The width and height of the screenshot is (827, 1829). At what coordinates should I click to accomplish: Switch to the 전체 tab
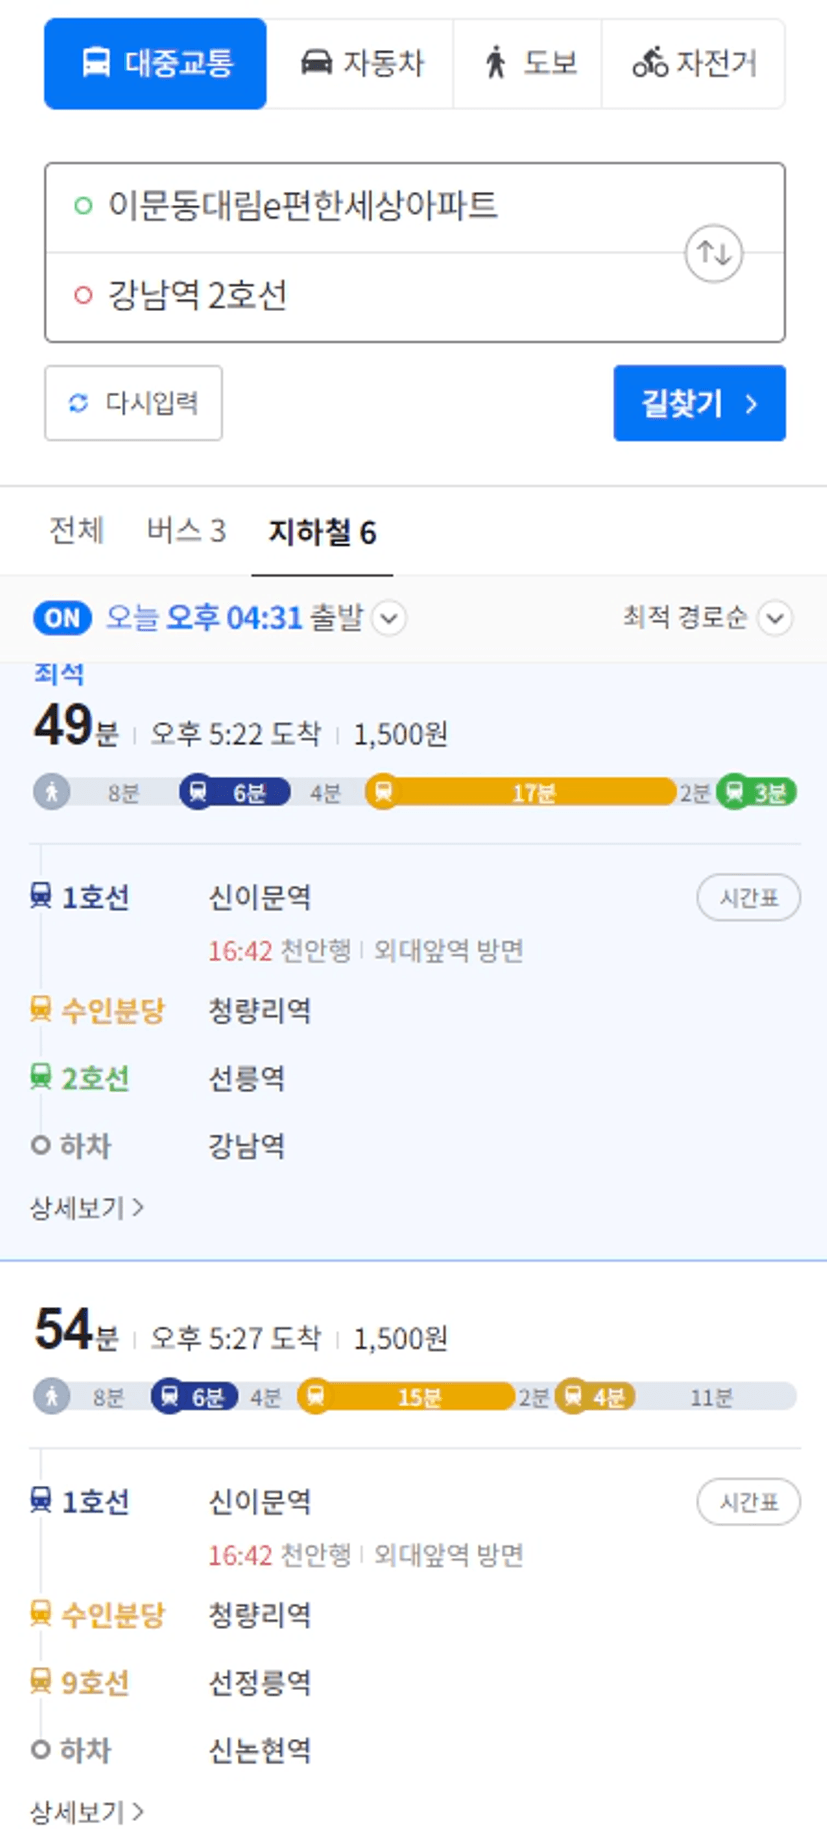(77, 531)
